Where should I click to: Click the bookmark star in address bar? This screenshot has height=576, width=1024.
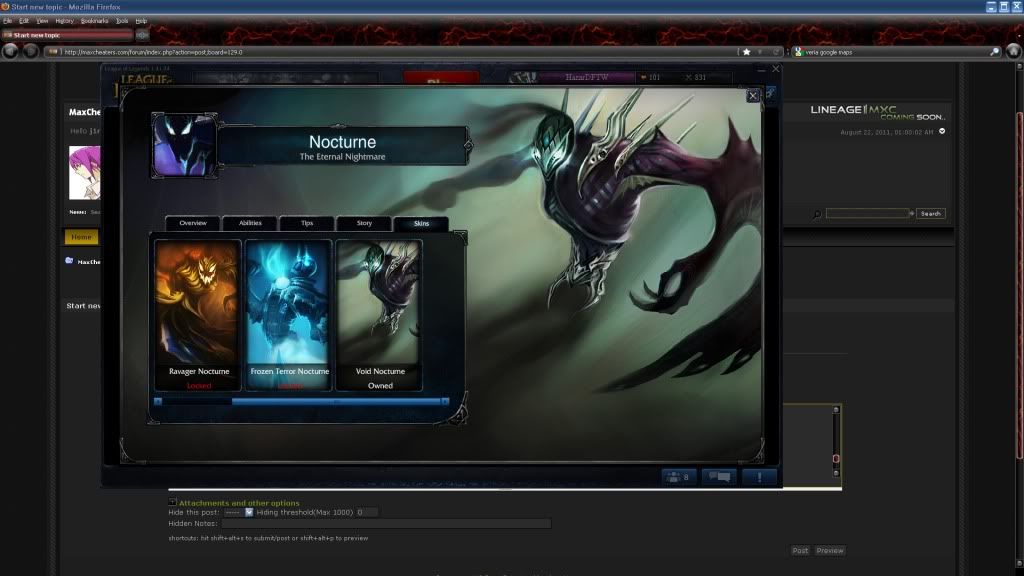[746, 51]
